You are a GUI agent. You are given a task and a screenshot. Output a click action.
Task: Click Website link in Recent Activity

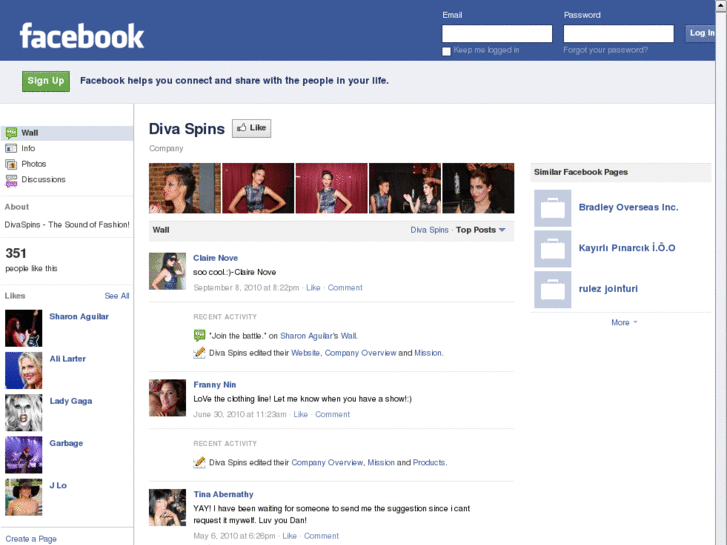(x=305, y=353)
